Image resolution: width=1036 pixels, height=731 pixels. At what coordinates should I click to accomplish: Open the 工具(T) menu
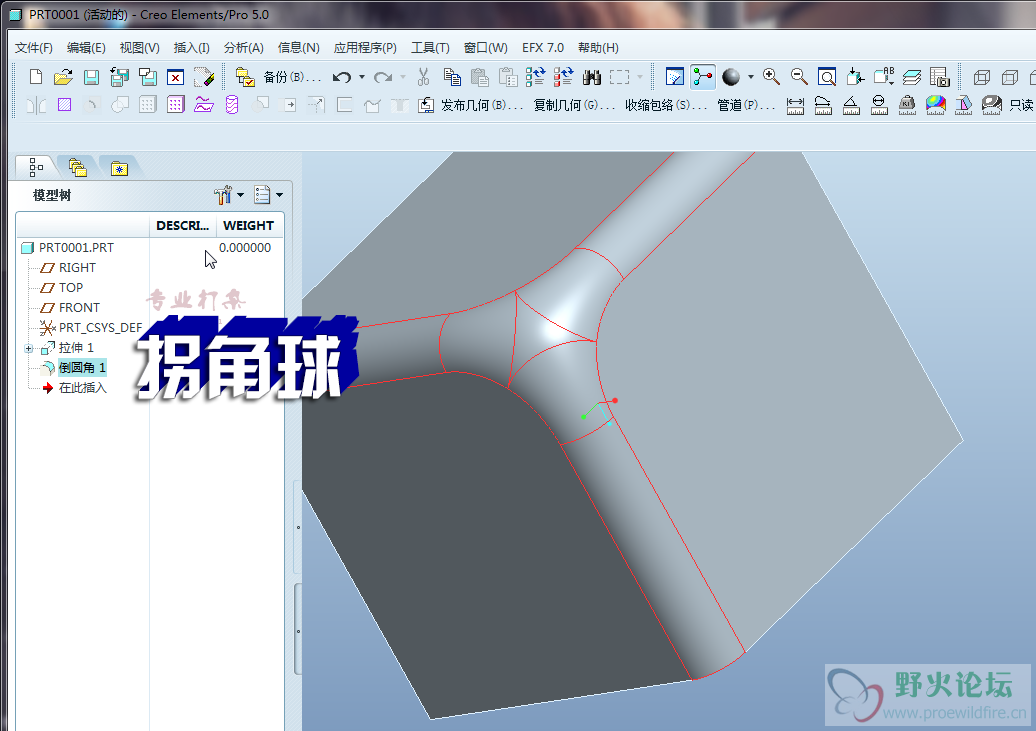pyautogui.click(x=430, y=48)
